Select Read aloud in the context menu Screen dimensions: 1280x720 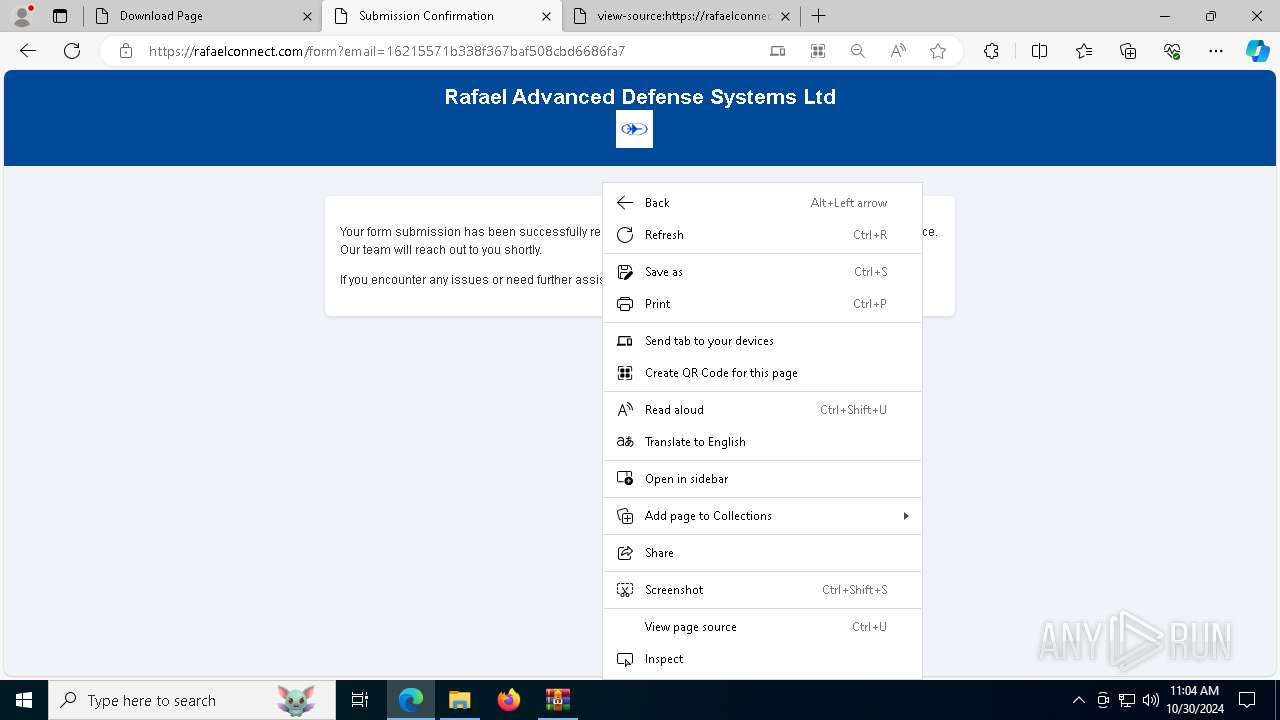(x=762, y=410)
